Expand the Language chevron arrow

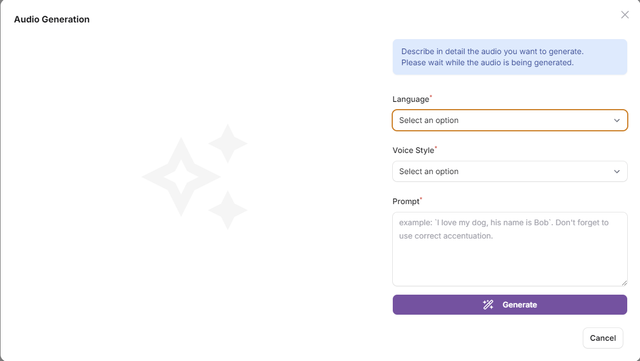coord(617,120)
